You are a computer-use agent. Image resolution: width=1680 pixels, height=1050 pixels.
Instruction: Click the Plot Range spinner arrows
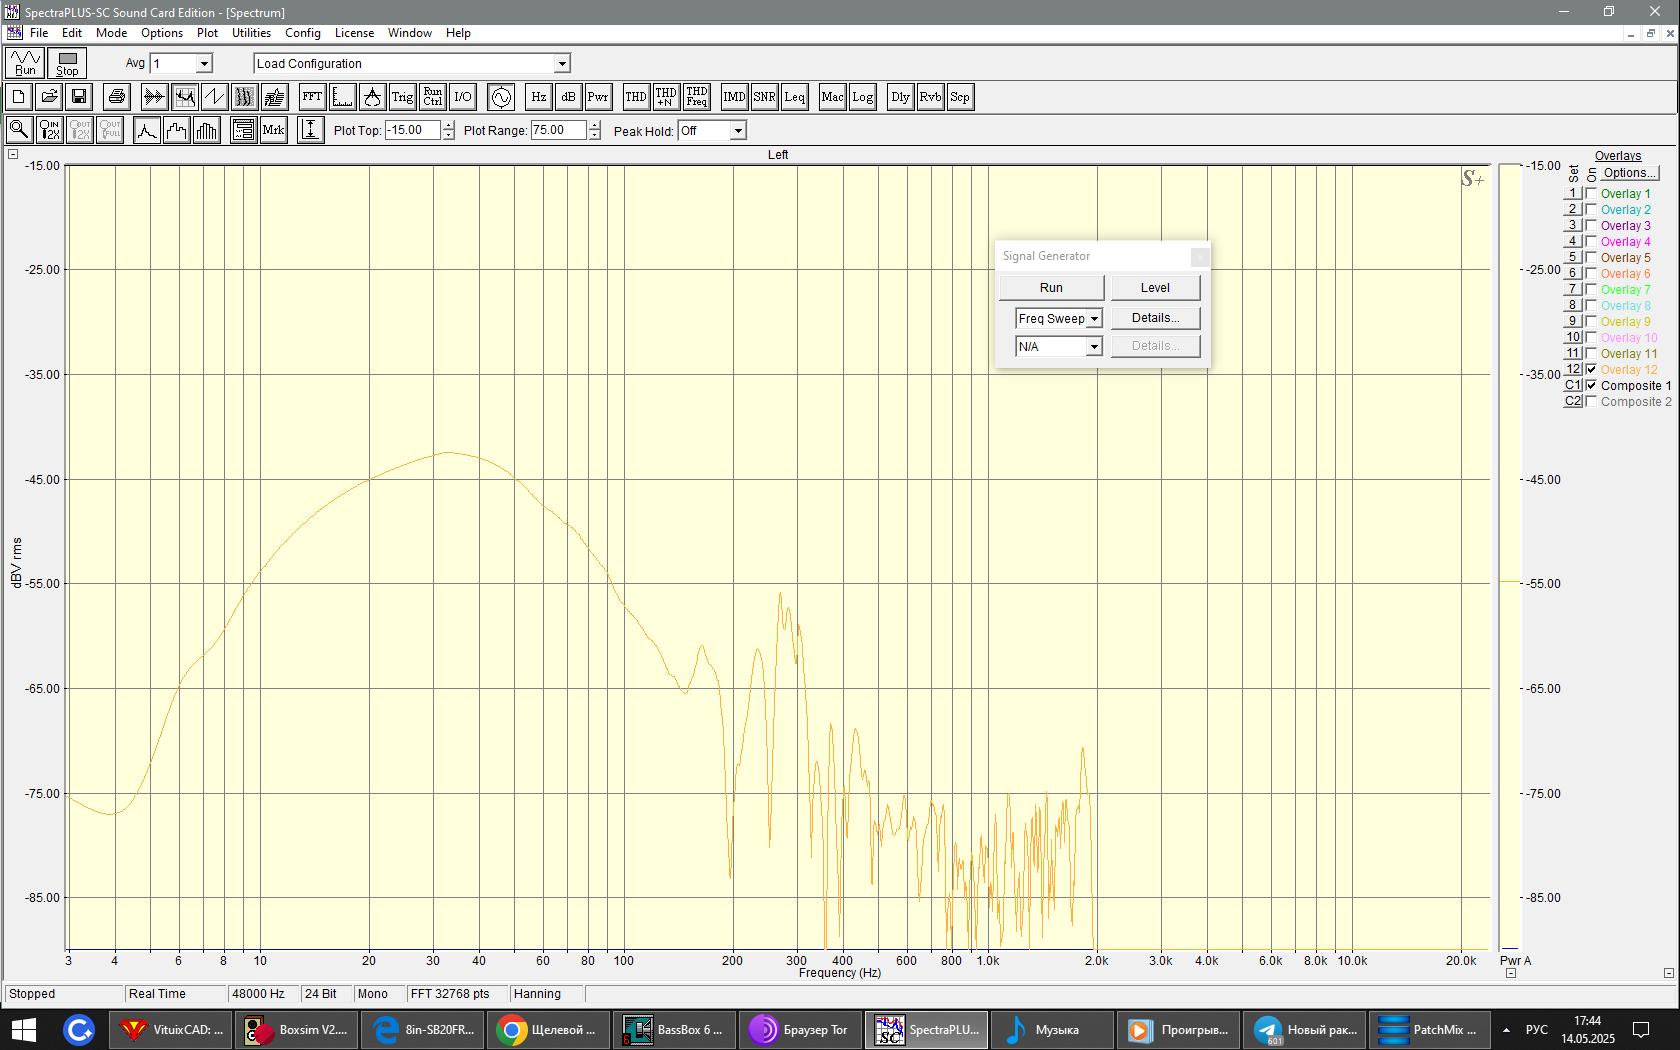click(x=595, y=130)
